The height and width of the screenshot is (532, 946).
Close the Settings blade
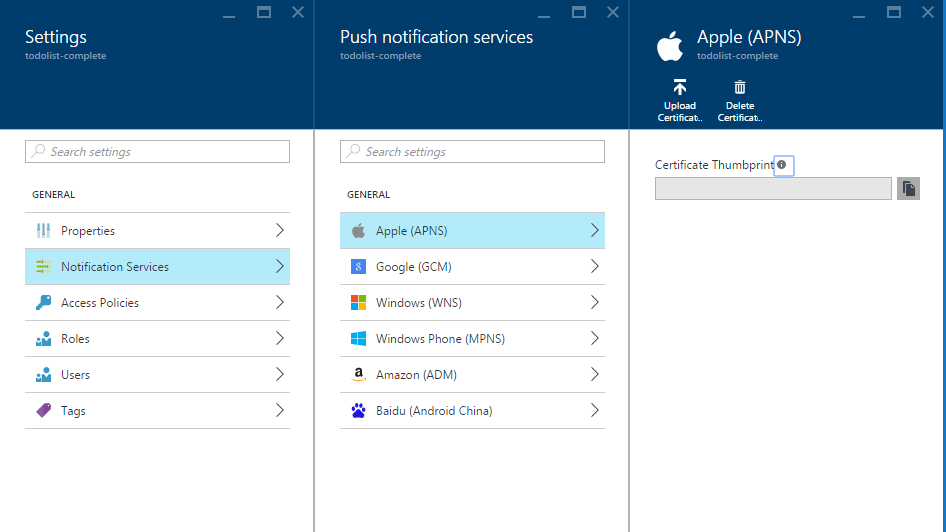click(298, 12)
